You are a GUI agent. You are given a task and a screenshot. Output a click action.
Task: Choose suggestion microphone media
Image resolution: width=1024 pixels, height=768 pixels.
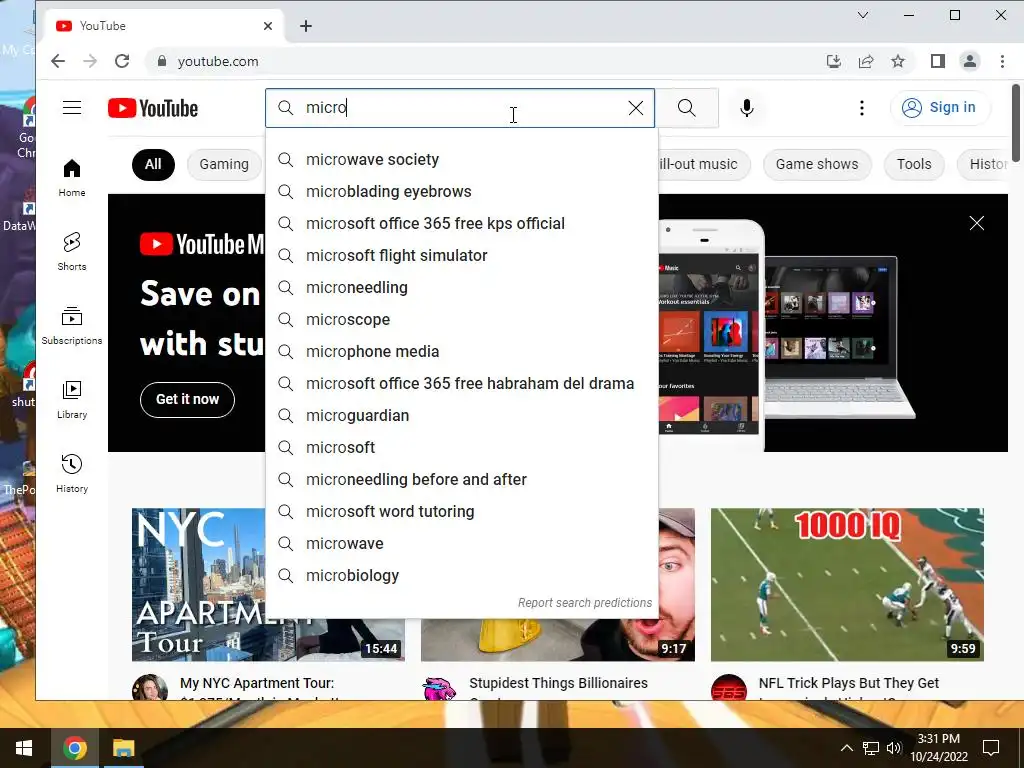[462, 351]
